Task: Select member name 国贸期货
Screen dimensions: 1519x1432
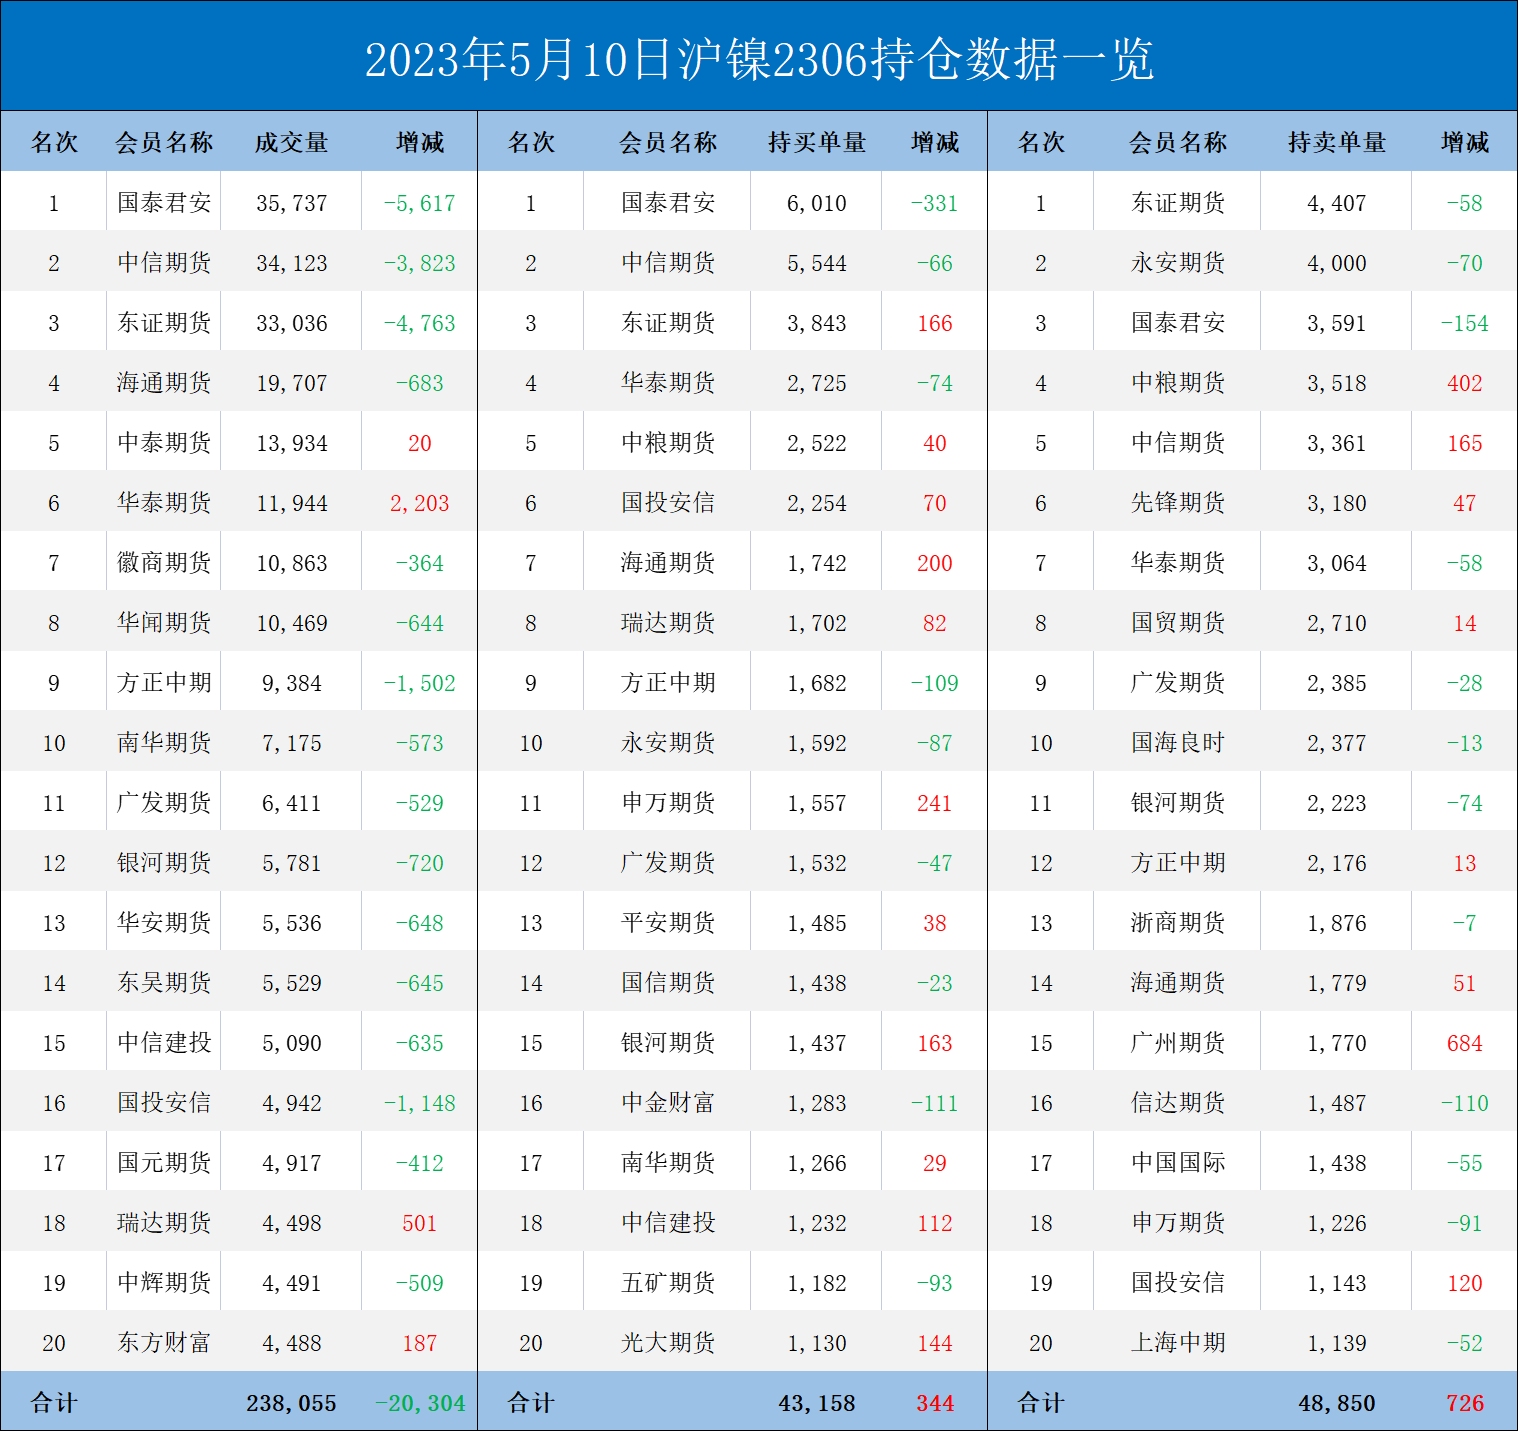Action: pyautogui.click(x=1178, y=622)
